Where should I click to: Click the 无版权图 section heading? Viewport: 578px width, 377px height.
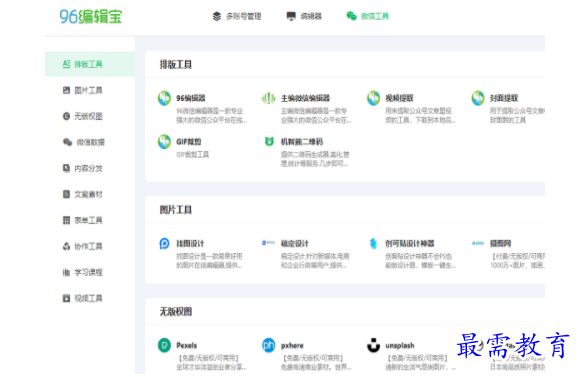point(176,312)
